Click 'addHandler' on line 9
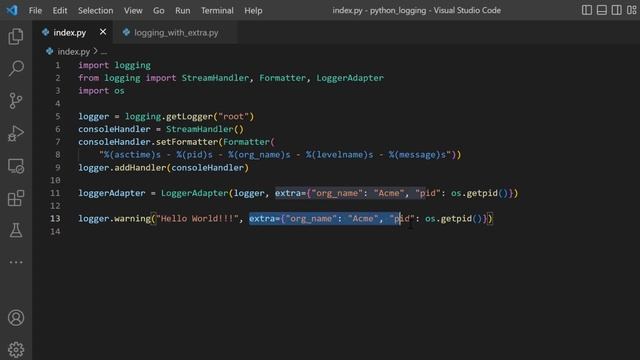 (140, 168)
